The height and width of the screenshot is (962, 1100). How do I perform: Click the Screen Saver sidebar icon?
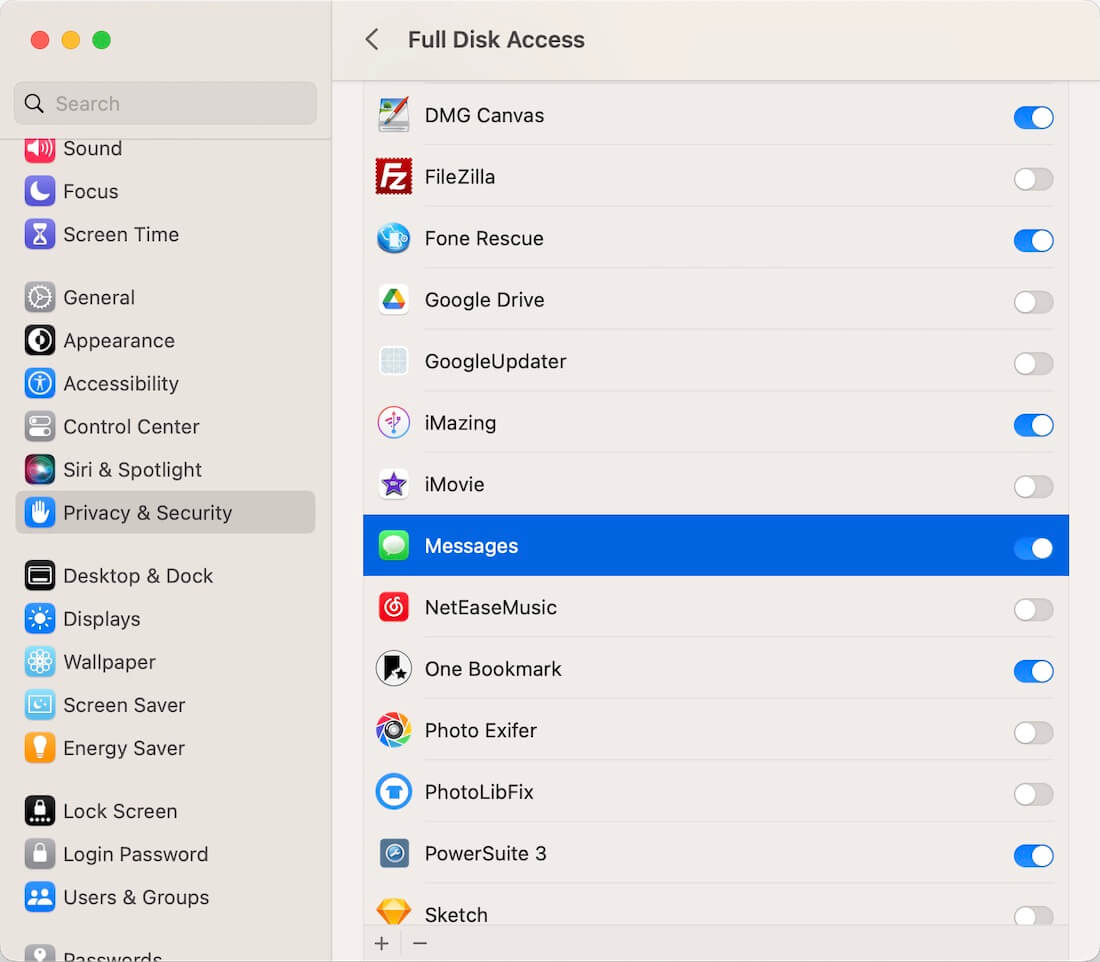40,705
